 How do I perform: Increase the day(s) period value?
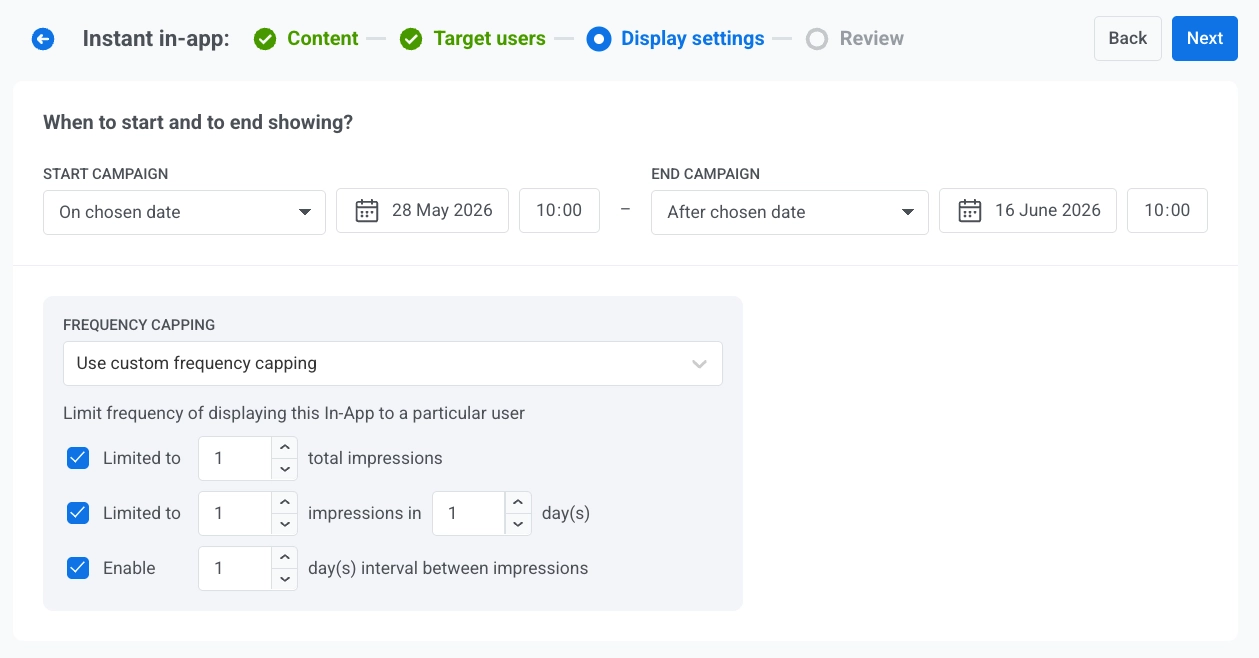(x=518, y=503)
